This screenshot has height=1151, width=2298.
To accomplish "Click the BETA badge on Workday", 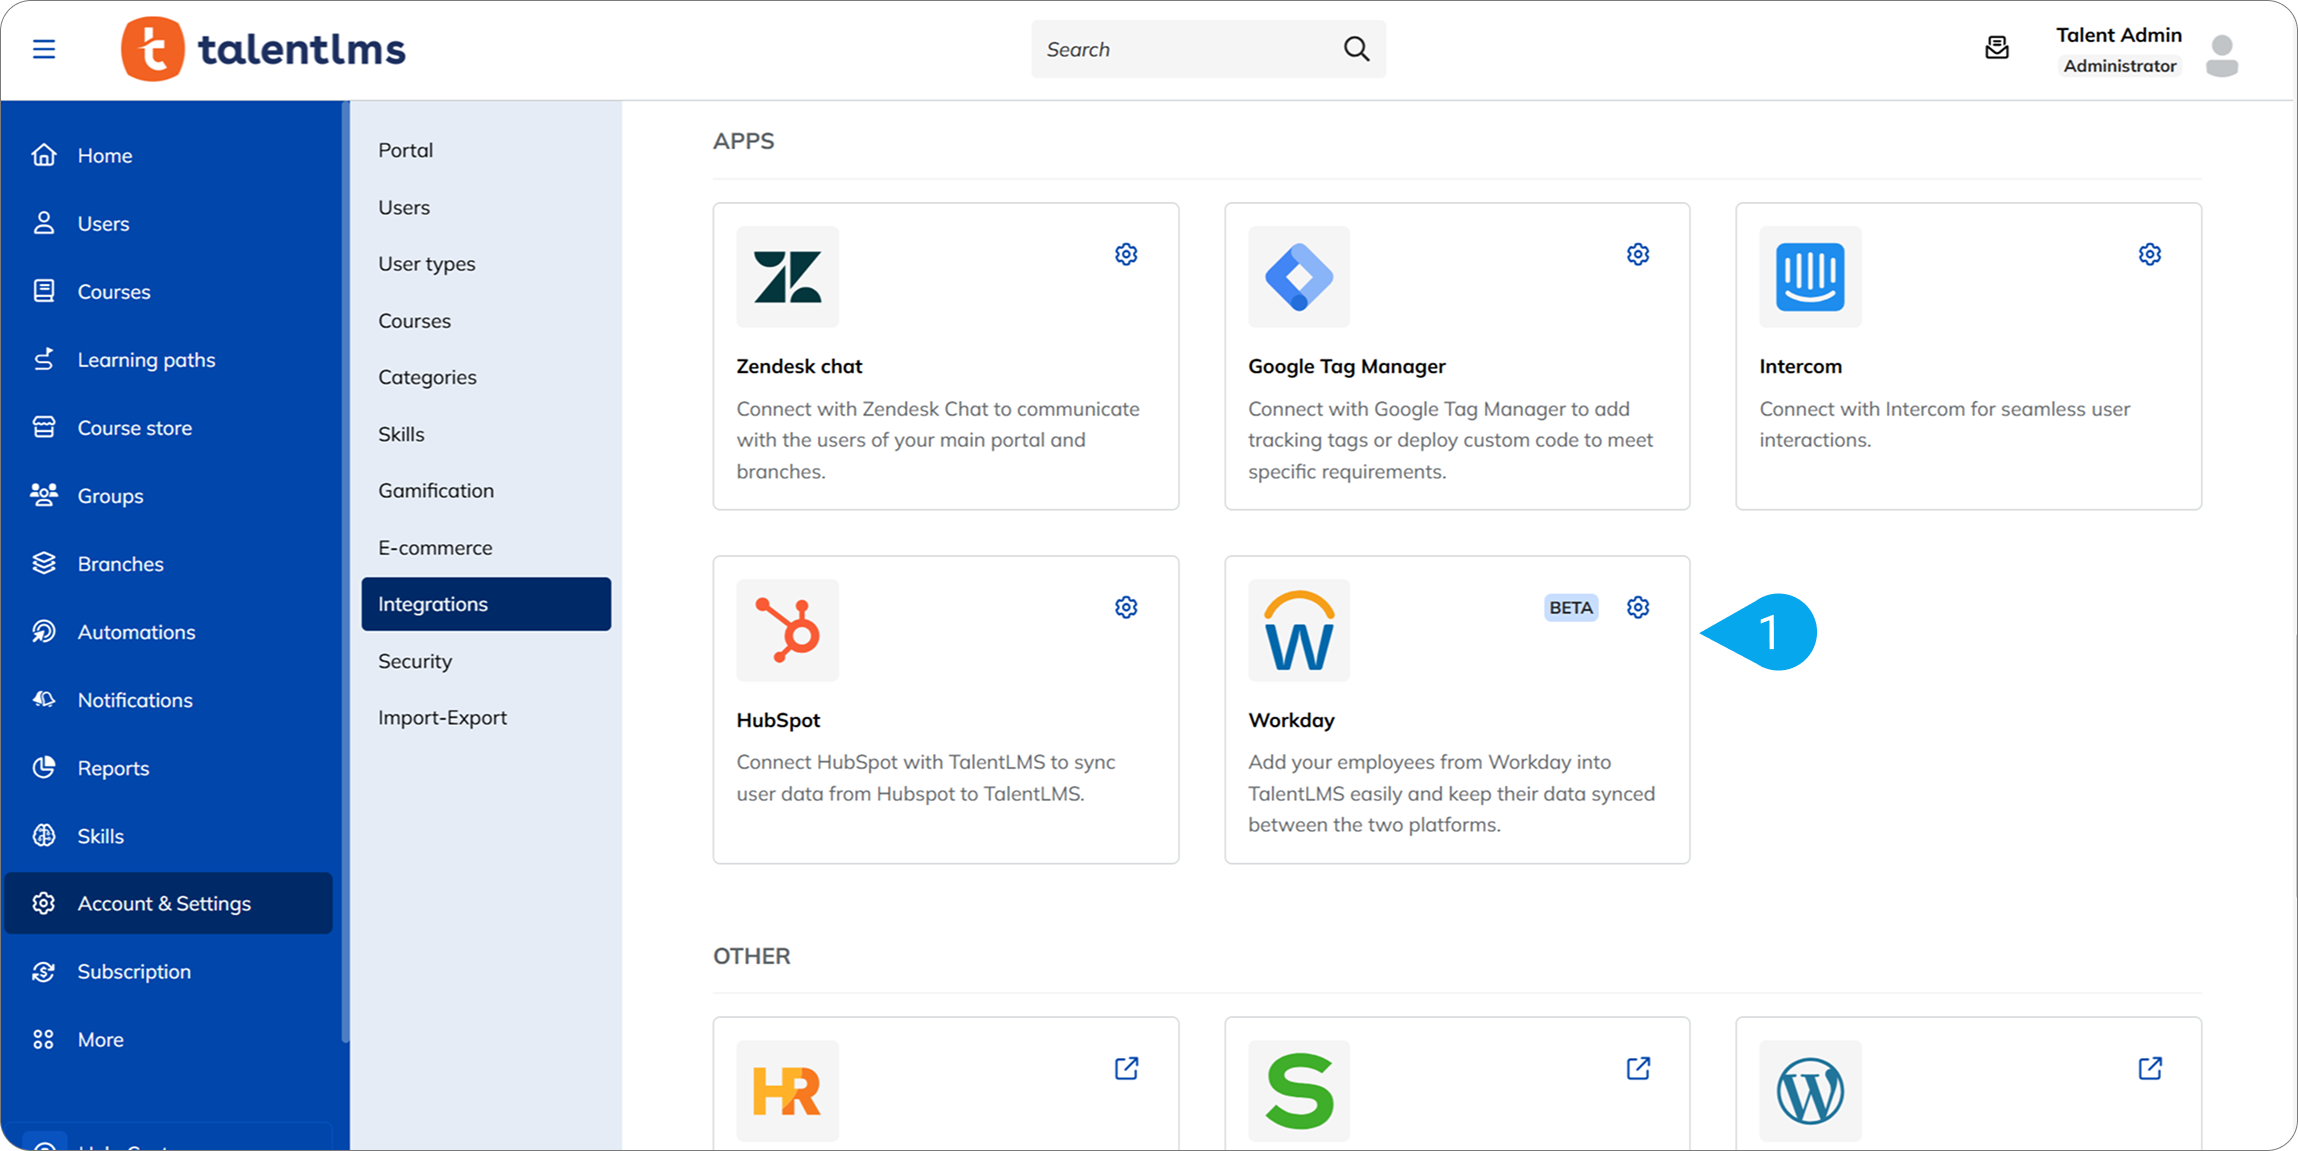I will point(1570,607).
